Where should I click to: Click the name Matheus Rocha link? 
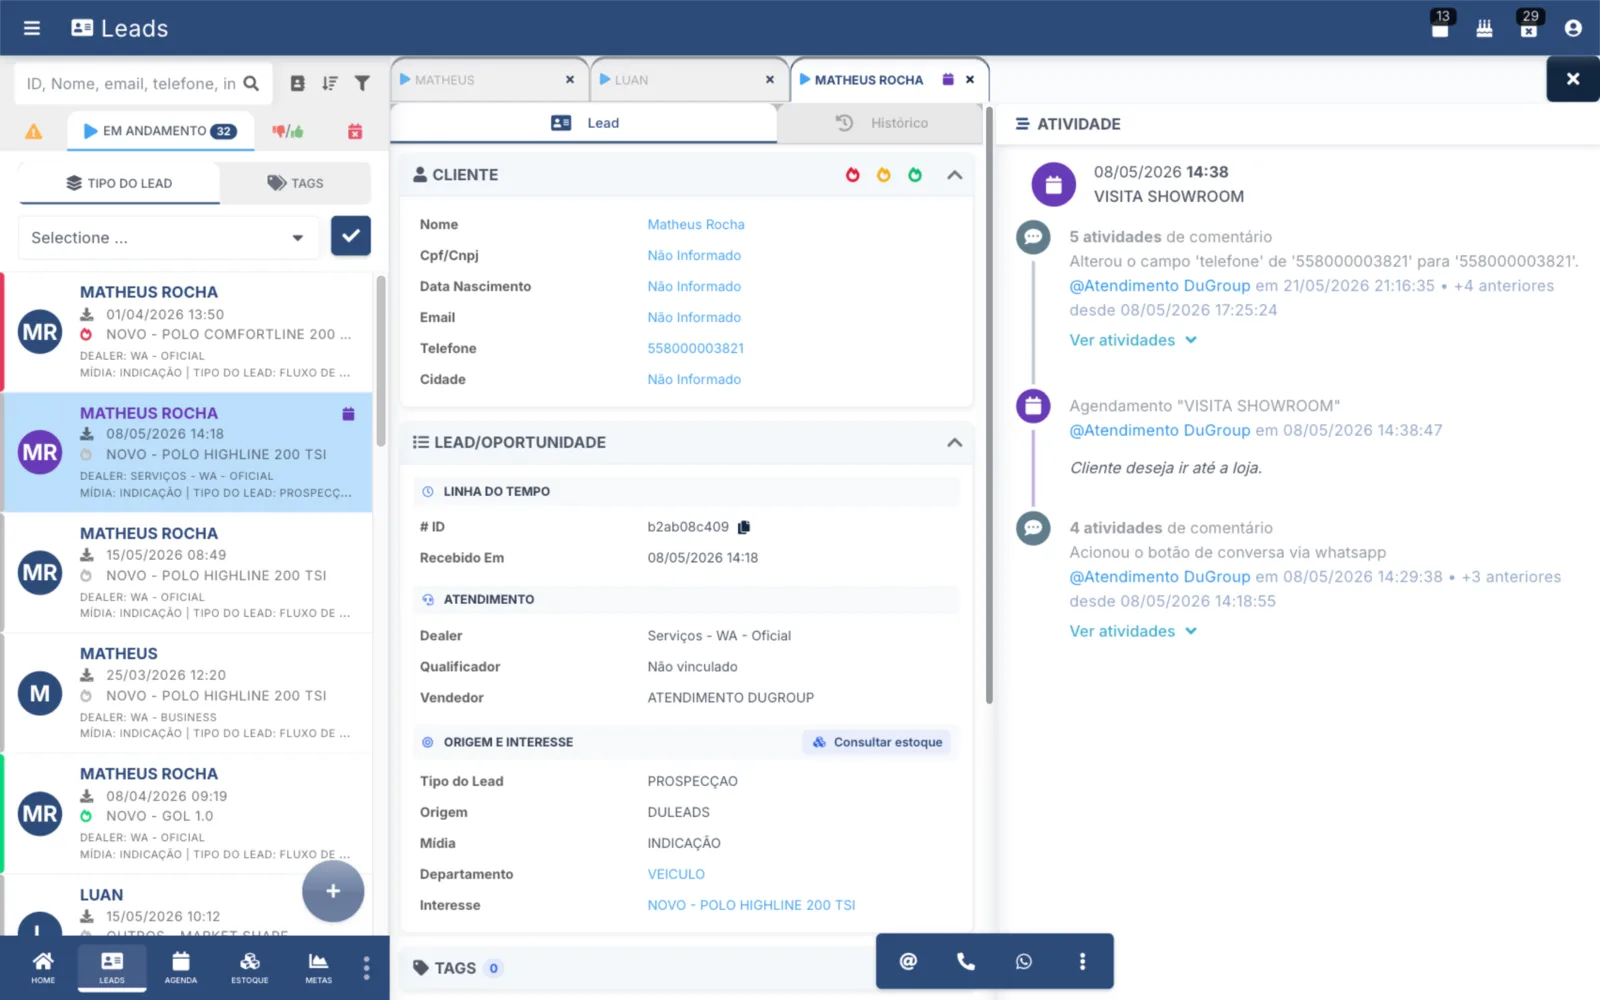click(x=696, y=225)
